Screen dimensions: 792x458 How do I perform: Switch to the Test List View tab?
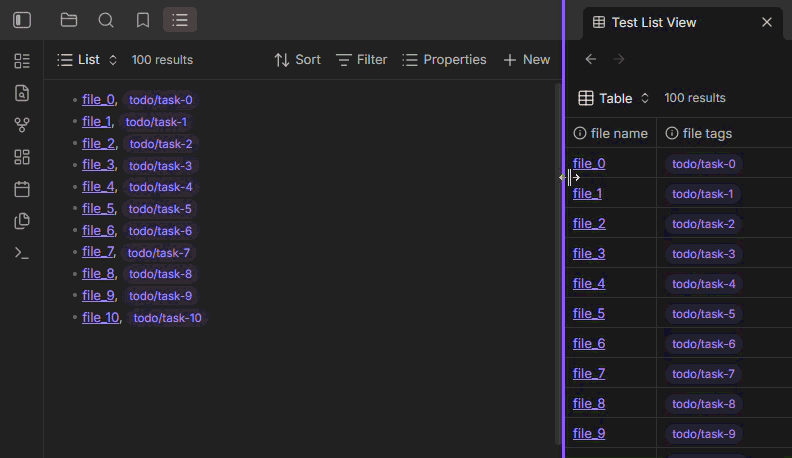(x=654, y=22)
